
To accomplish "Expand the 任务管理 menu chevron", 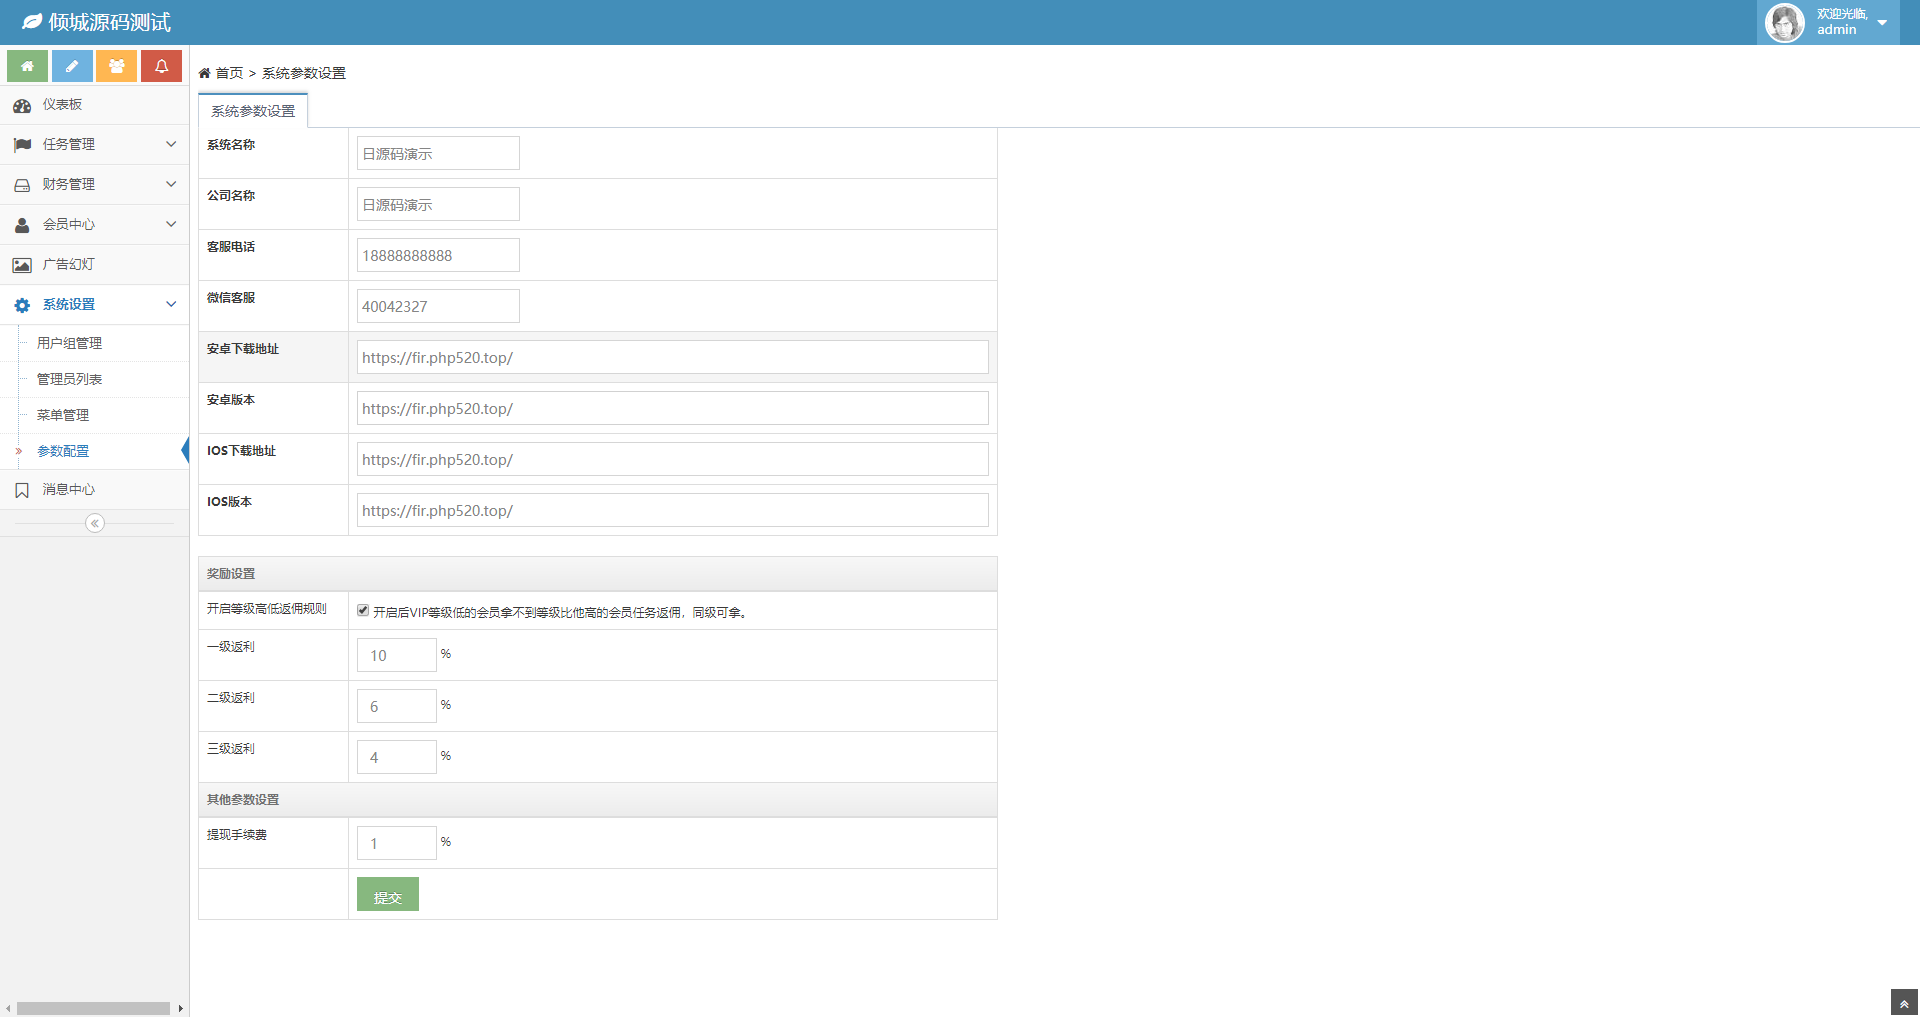I will [x=171, y=144].
